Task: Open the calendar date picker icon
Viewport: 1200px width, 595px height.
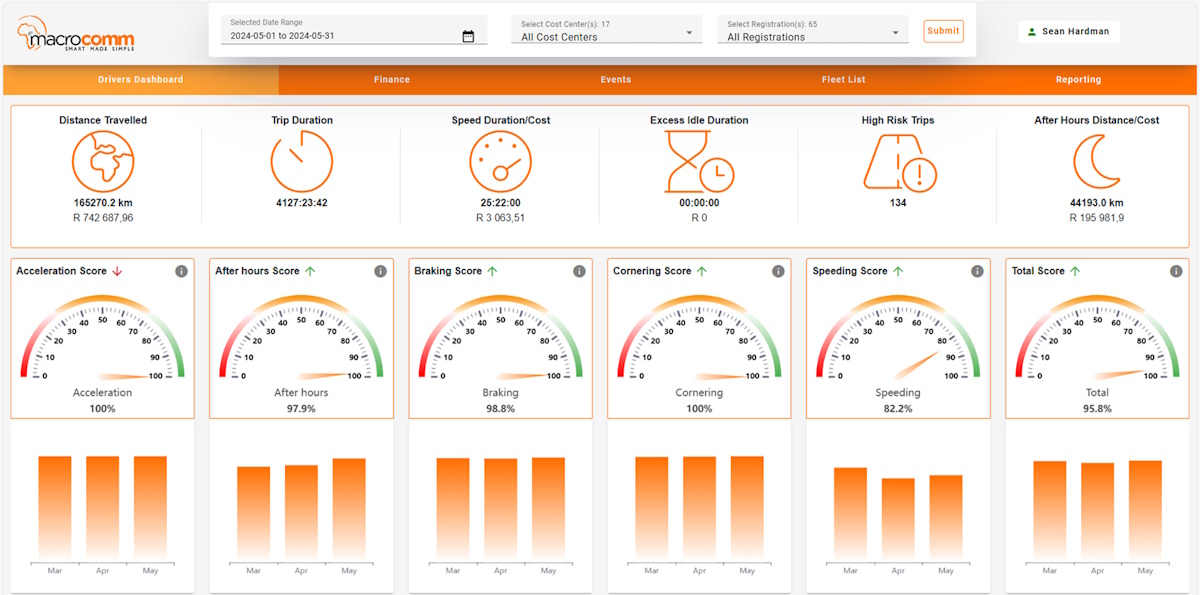Action: [x=468, y=37]
